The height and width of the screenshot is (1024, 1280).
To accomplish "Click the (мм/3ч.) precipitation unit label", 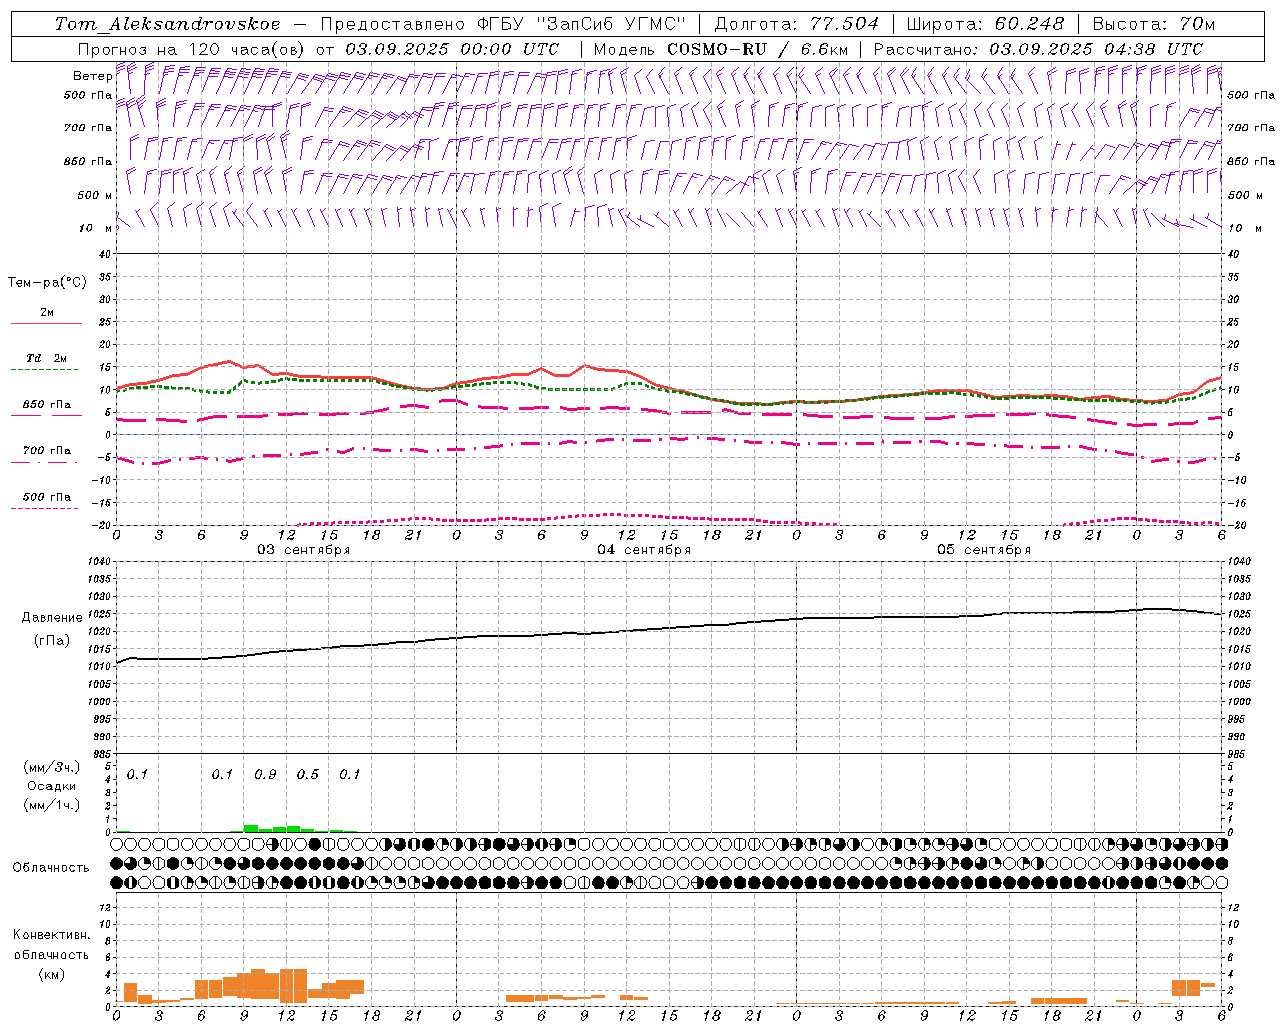I will 53,767.
